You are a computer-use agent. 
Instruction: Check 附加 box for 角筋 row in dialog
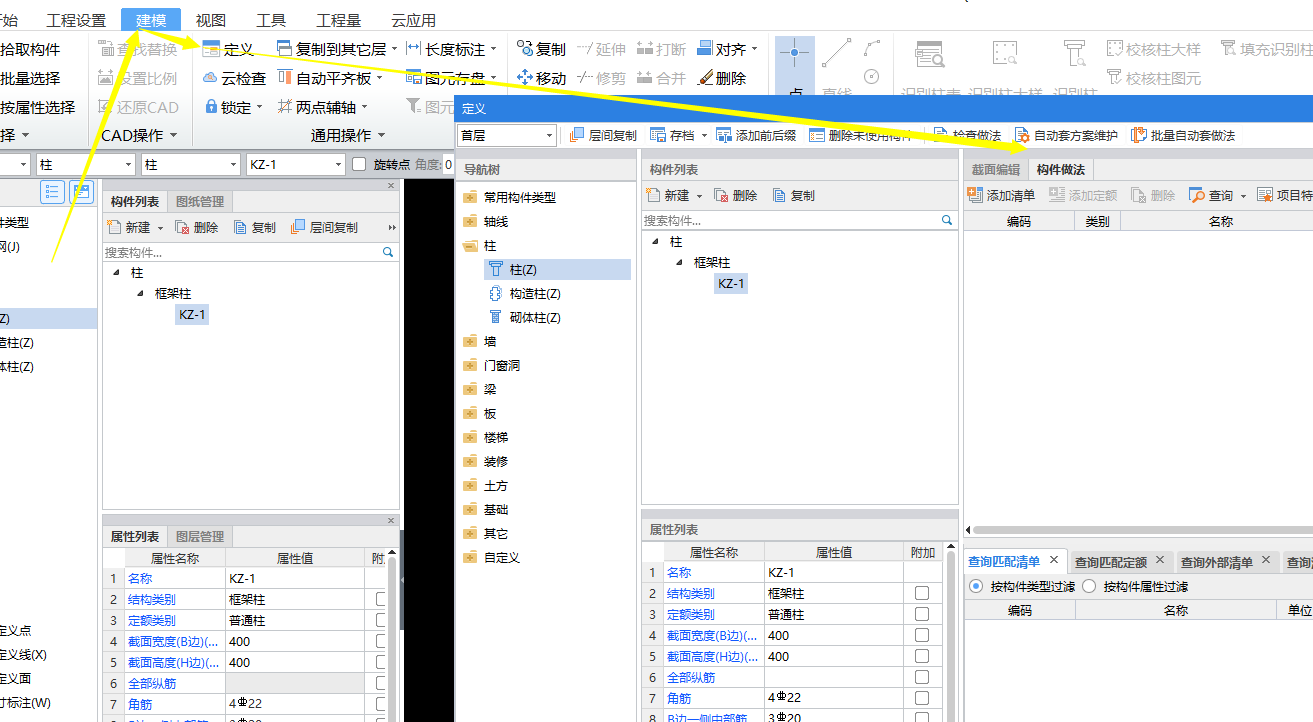click(921, 698)
